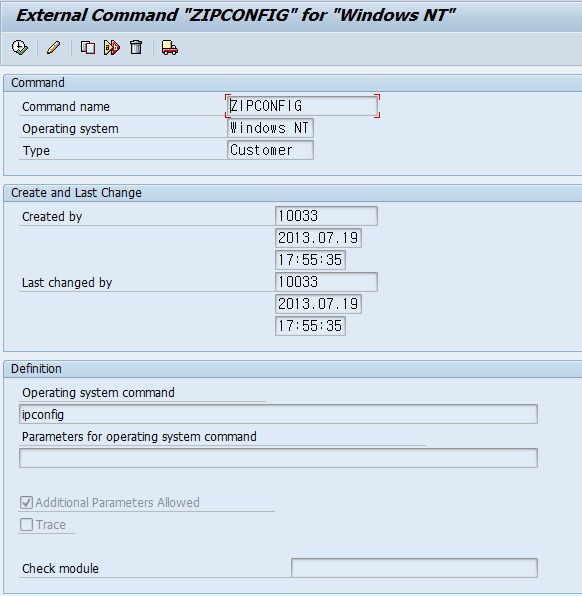Image resolution: width=582 pixels, height=596 pixels.
Task: Click the Rename command arrow icon
Action: point(112,48)
